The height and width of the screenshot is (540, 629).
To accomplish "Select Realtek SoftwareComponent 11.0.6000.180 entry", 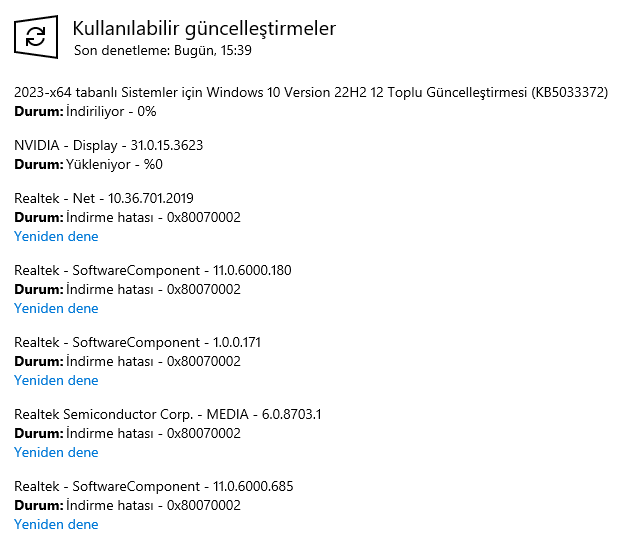I will click(153, 270).
